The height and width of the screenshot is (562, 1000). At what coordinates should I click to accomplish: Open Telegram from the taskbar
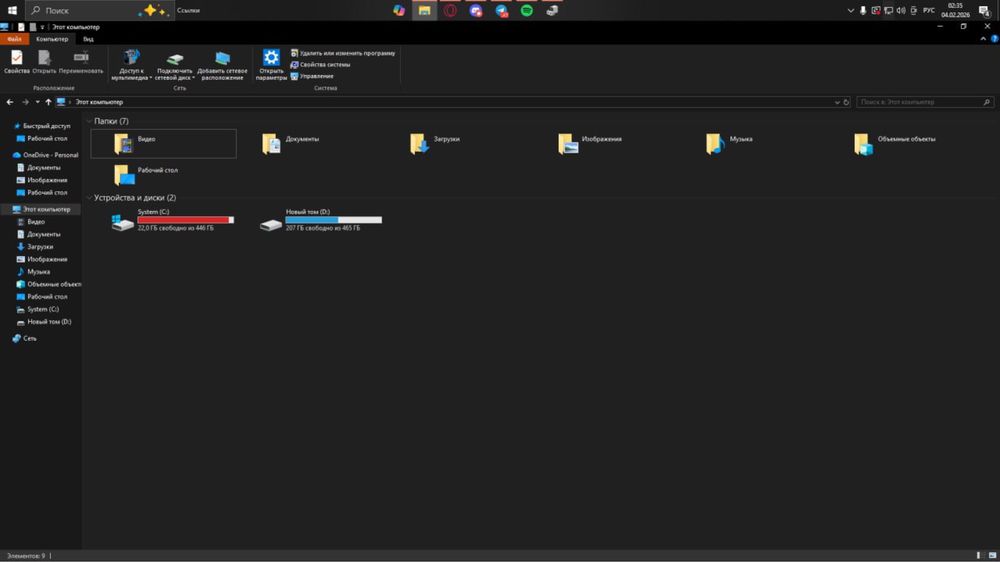(501, 10)
